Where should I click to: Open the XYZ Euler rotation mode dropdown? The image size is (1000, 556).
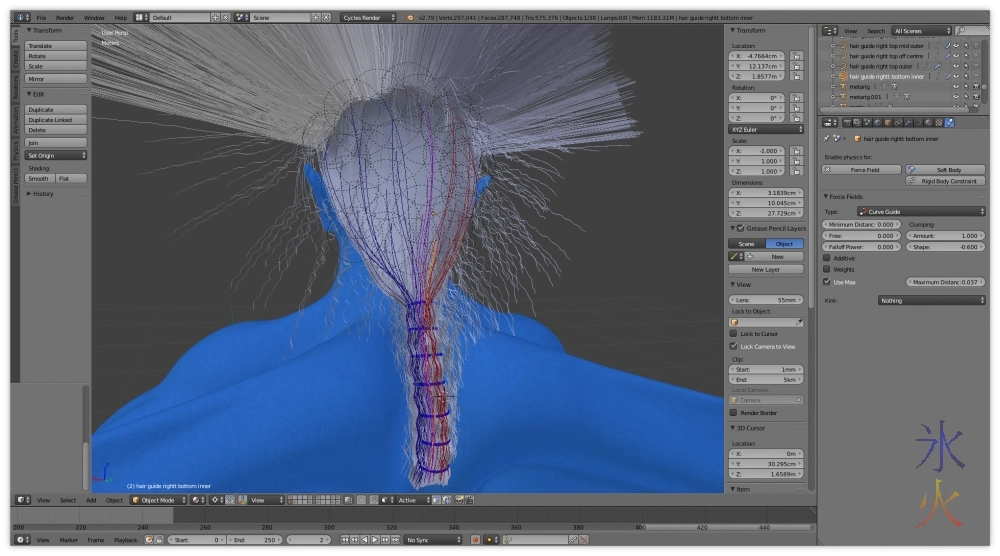[766, 129]
